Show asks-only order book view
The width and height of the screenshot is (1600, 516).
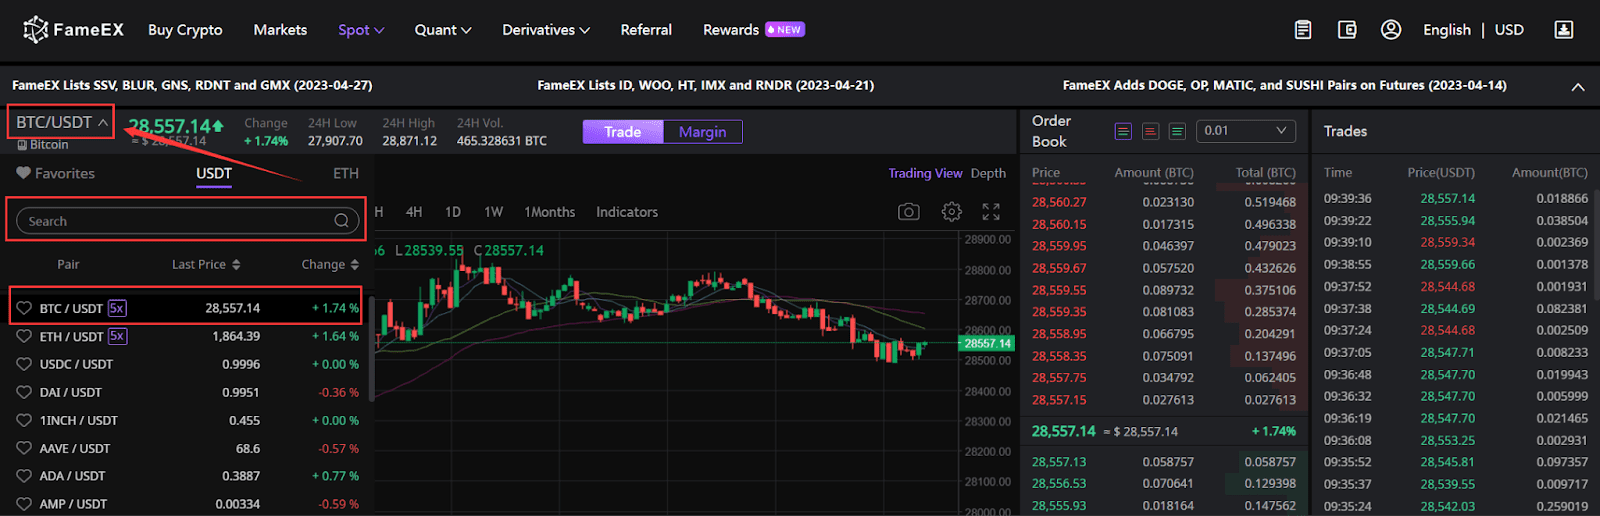tap(1150, 131)
